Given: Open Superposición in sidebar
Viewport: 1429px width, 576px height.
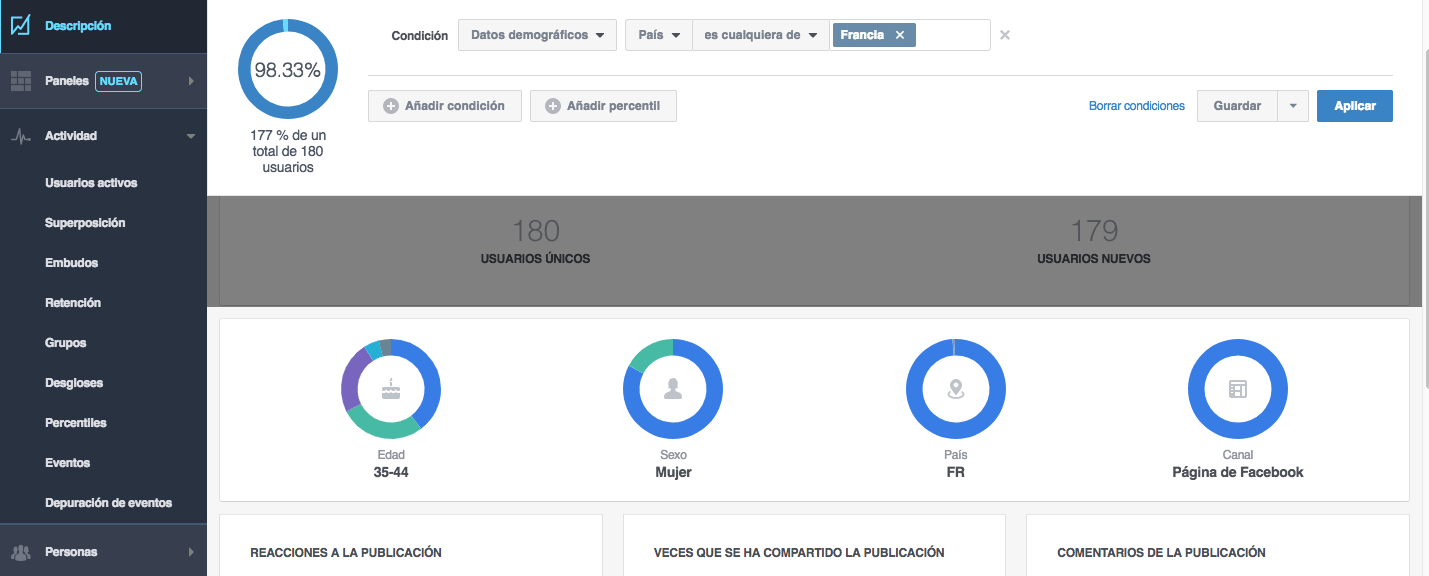Looking at the screenshot, I should 85,223.
